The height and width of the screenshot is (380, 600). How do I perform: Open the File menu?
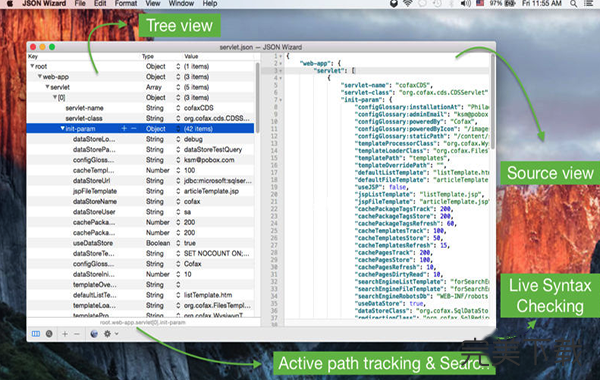click(x=80, y=3)
